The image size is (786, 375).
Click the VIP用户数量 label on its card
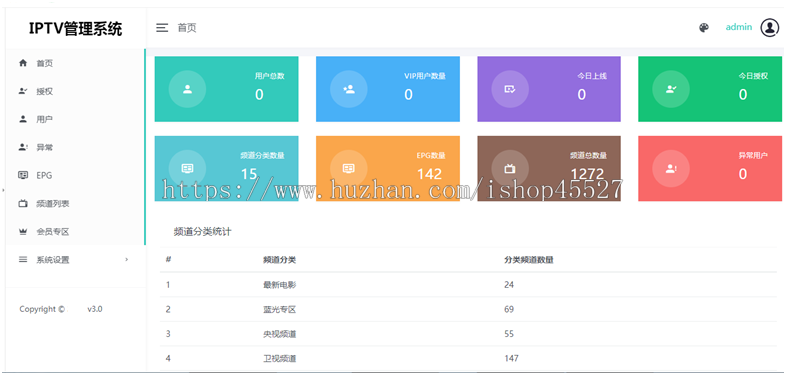(425, 76)
